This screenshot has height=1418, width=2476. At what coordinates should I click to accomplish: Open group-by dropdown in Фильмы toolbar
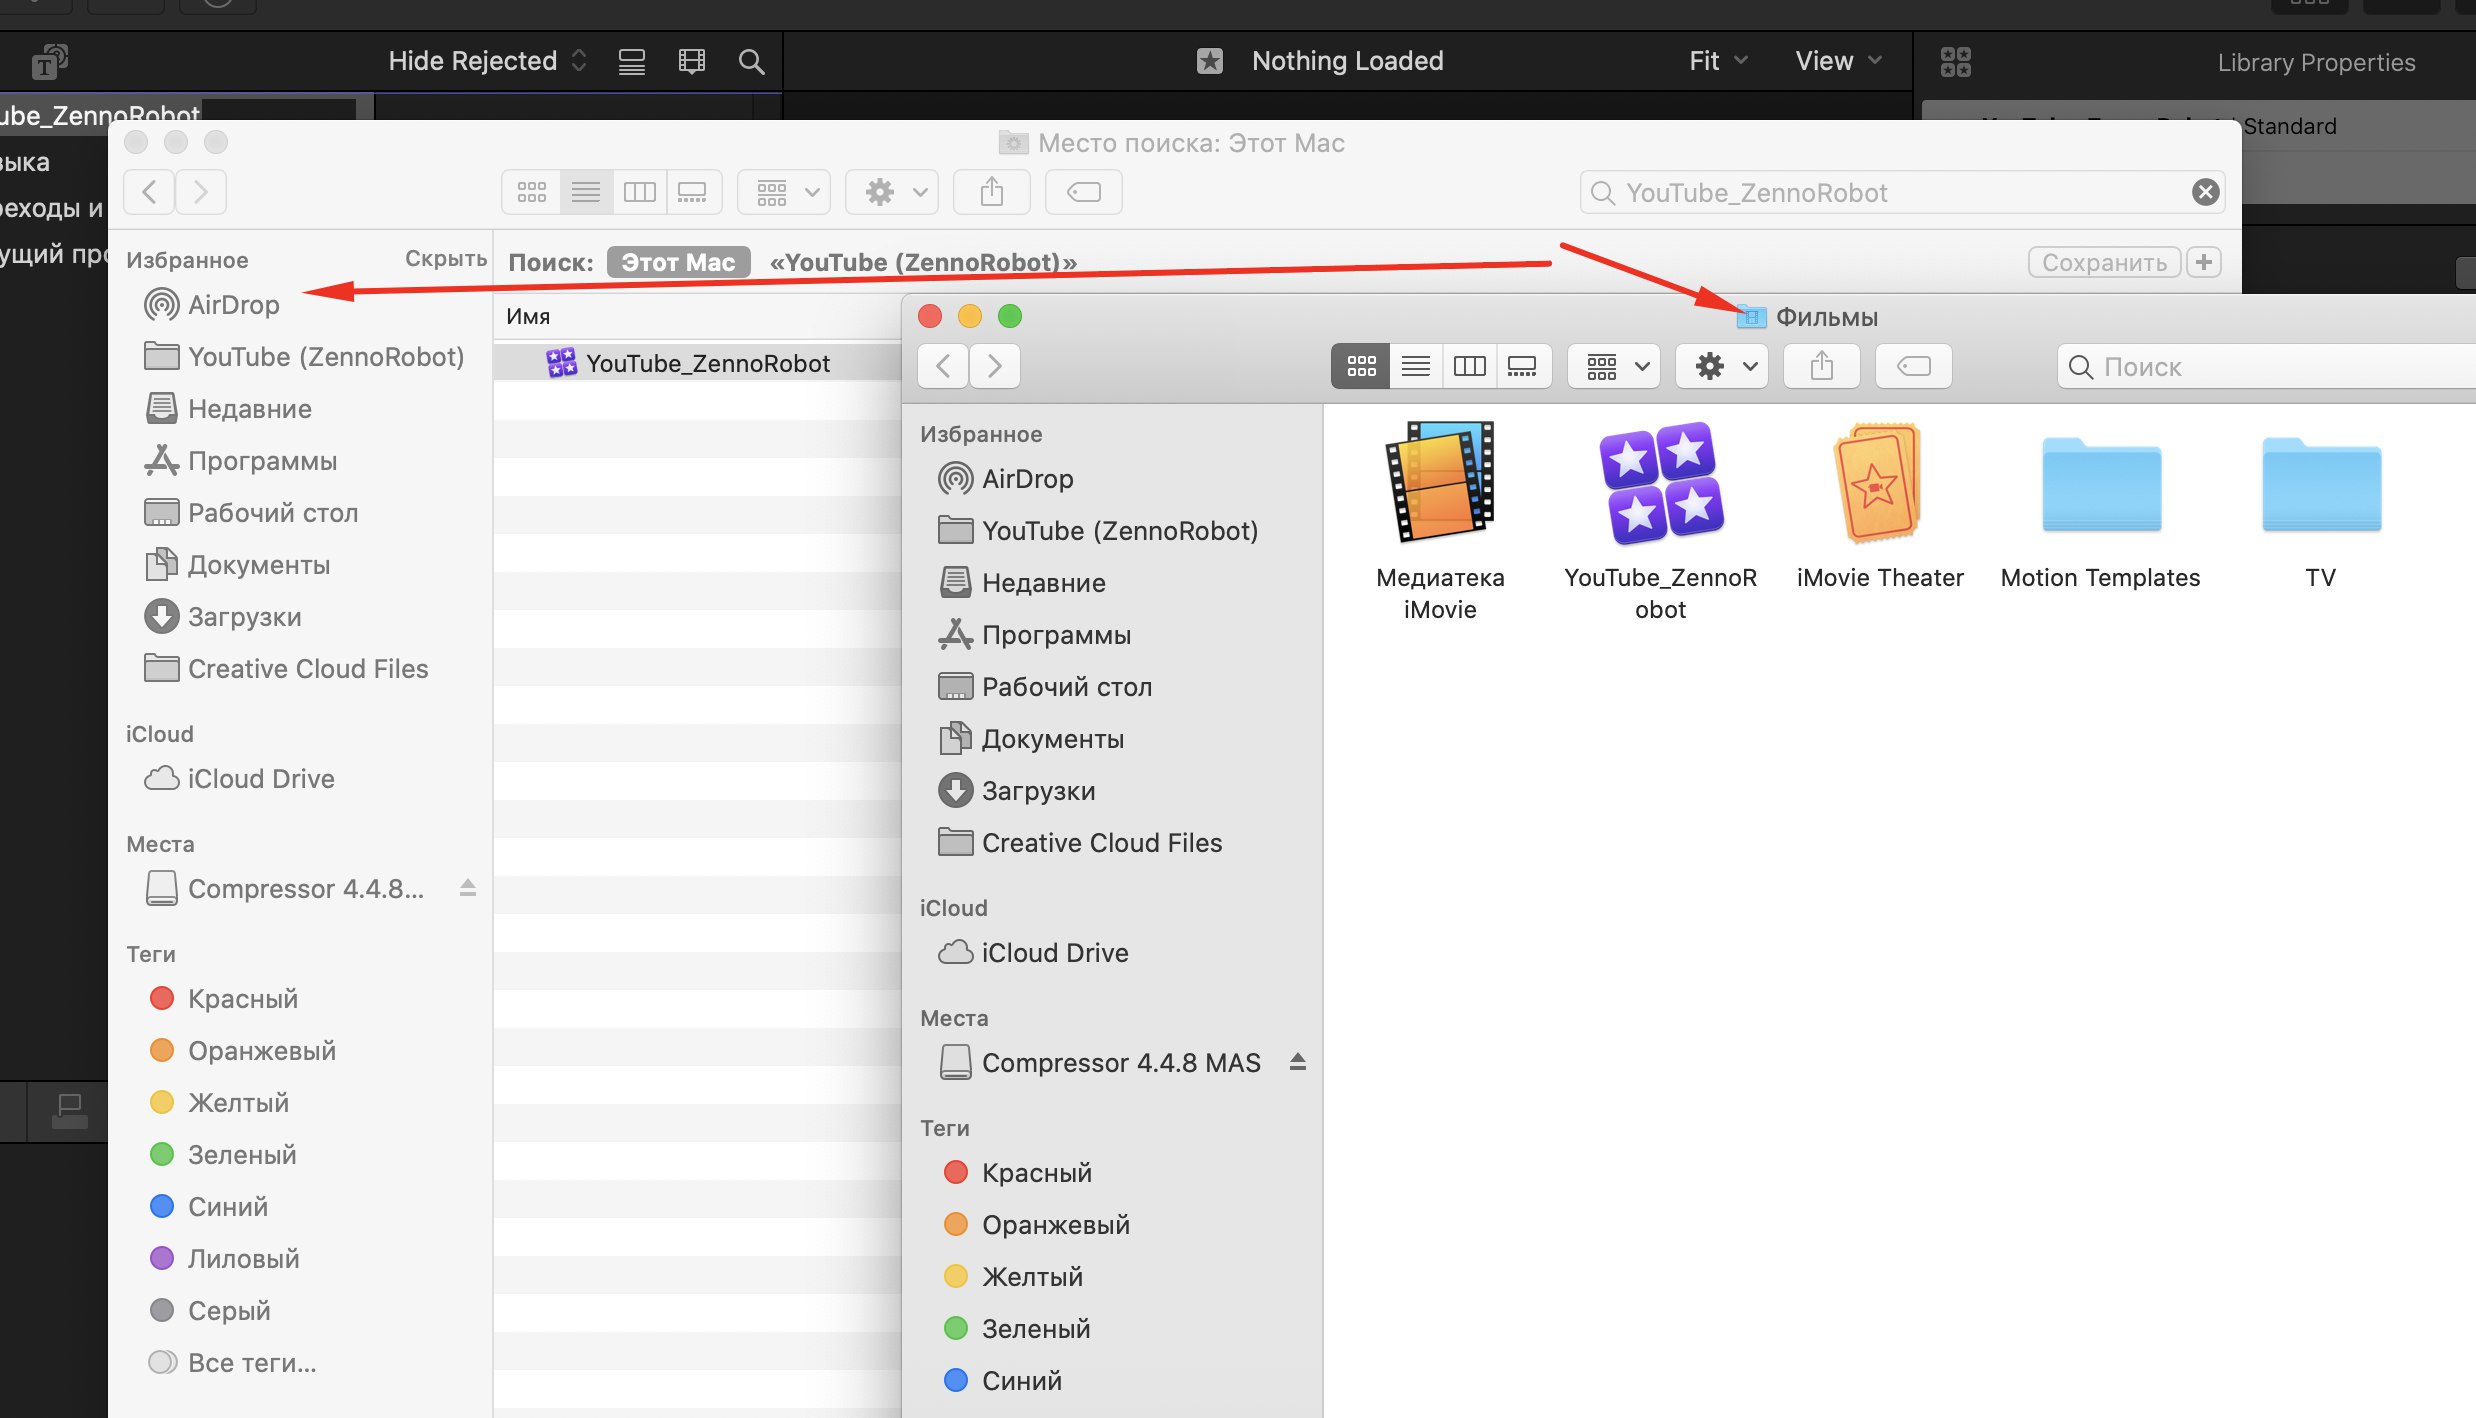1614,366
